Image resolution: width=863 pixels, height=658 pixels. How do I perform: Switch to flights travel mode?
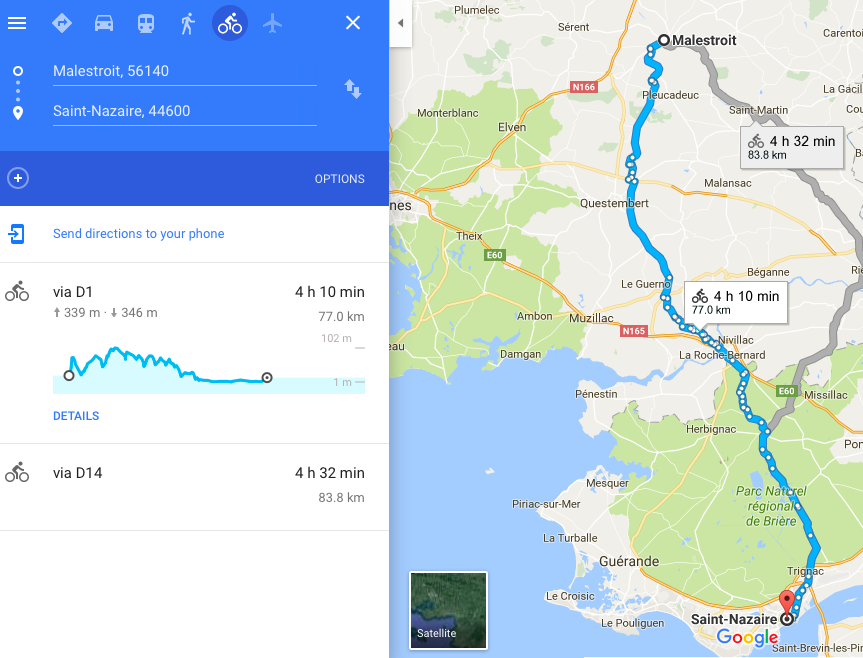click(272, 23)
